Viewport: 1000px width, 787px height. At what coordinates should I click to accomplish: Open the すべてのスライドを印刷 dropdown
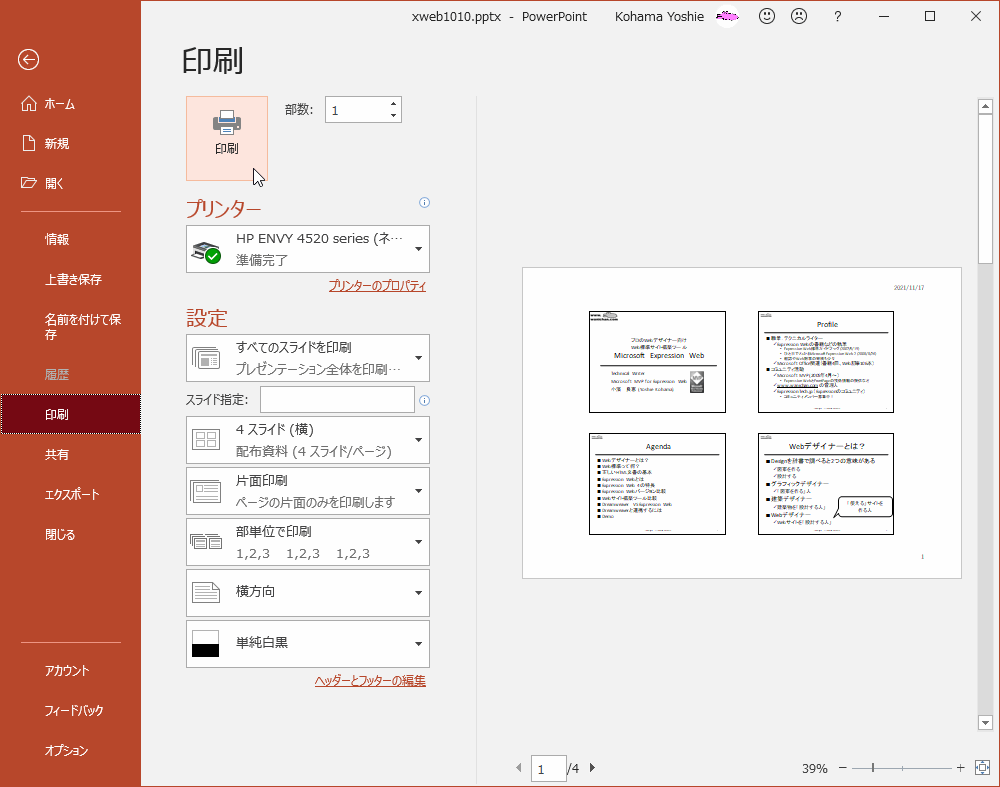pos(307,358)
